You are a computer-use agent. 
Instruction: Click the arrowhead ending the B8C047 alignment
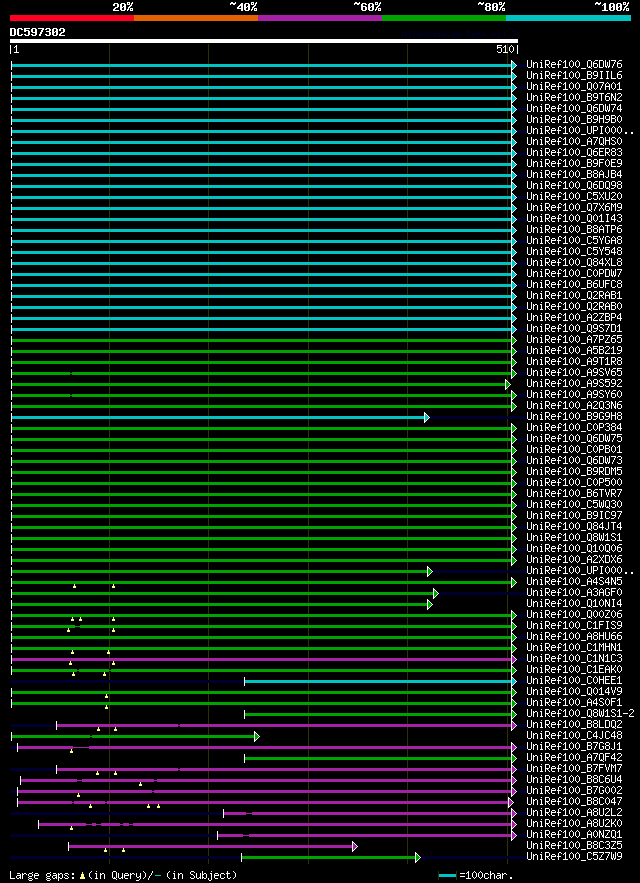pos(510,802)
